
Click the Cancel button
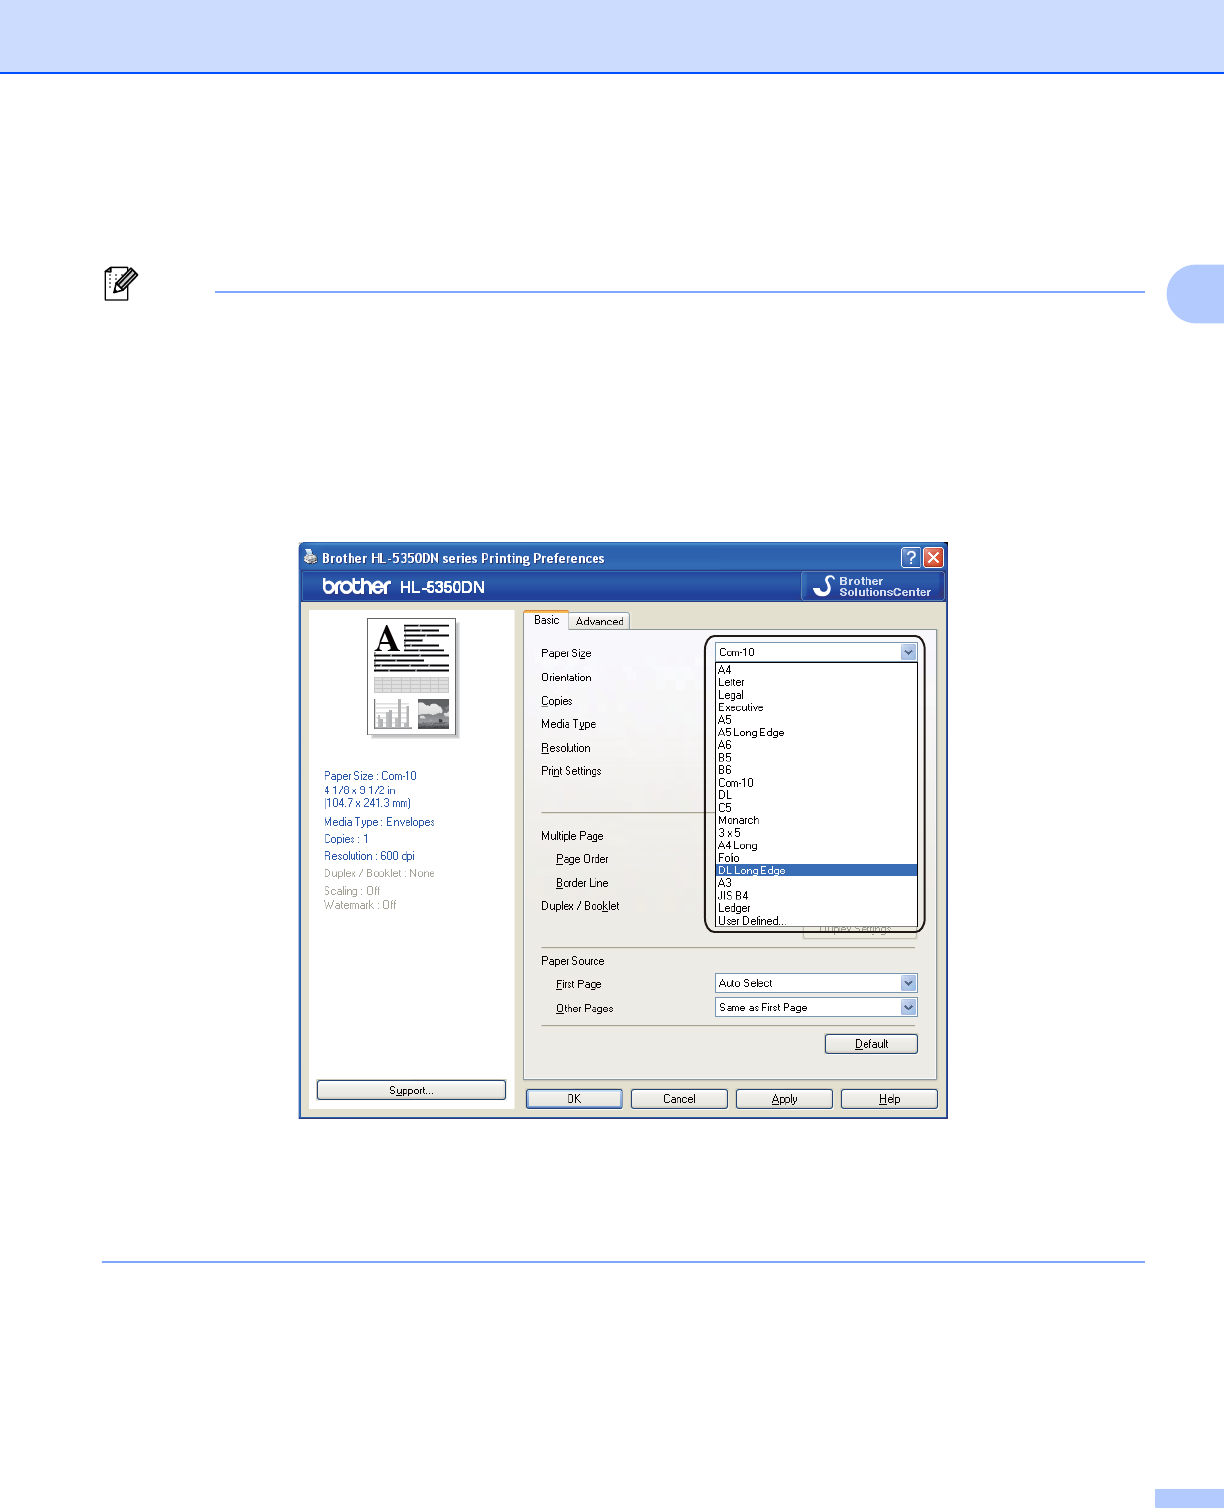click(679, 1099)
